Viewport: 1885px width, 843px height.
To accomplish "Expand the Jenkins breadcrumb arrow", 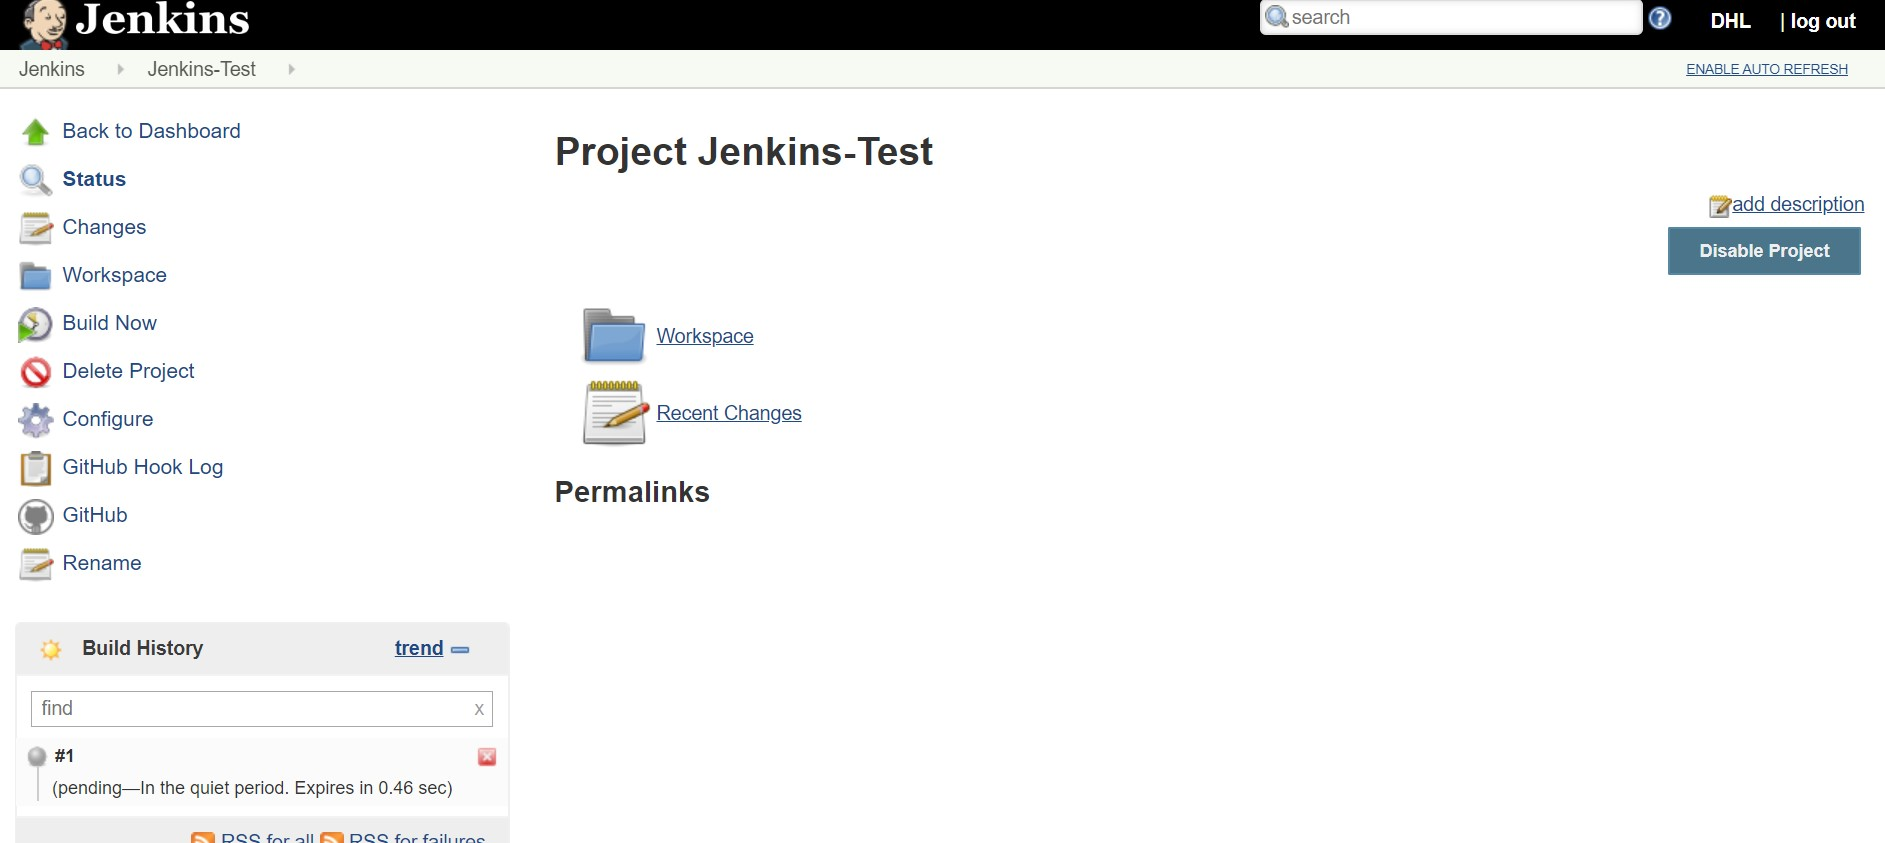I will [120, 69].
